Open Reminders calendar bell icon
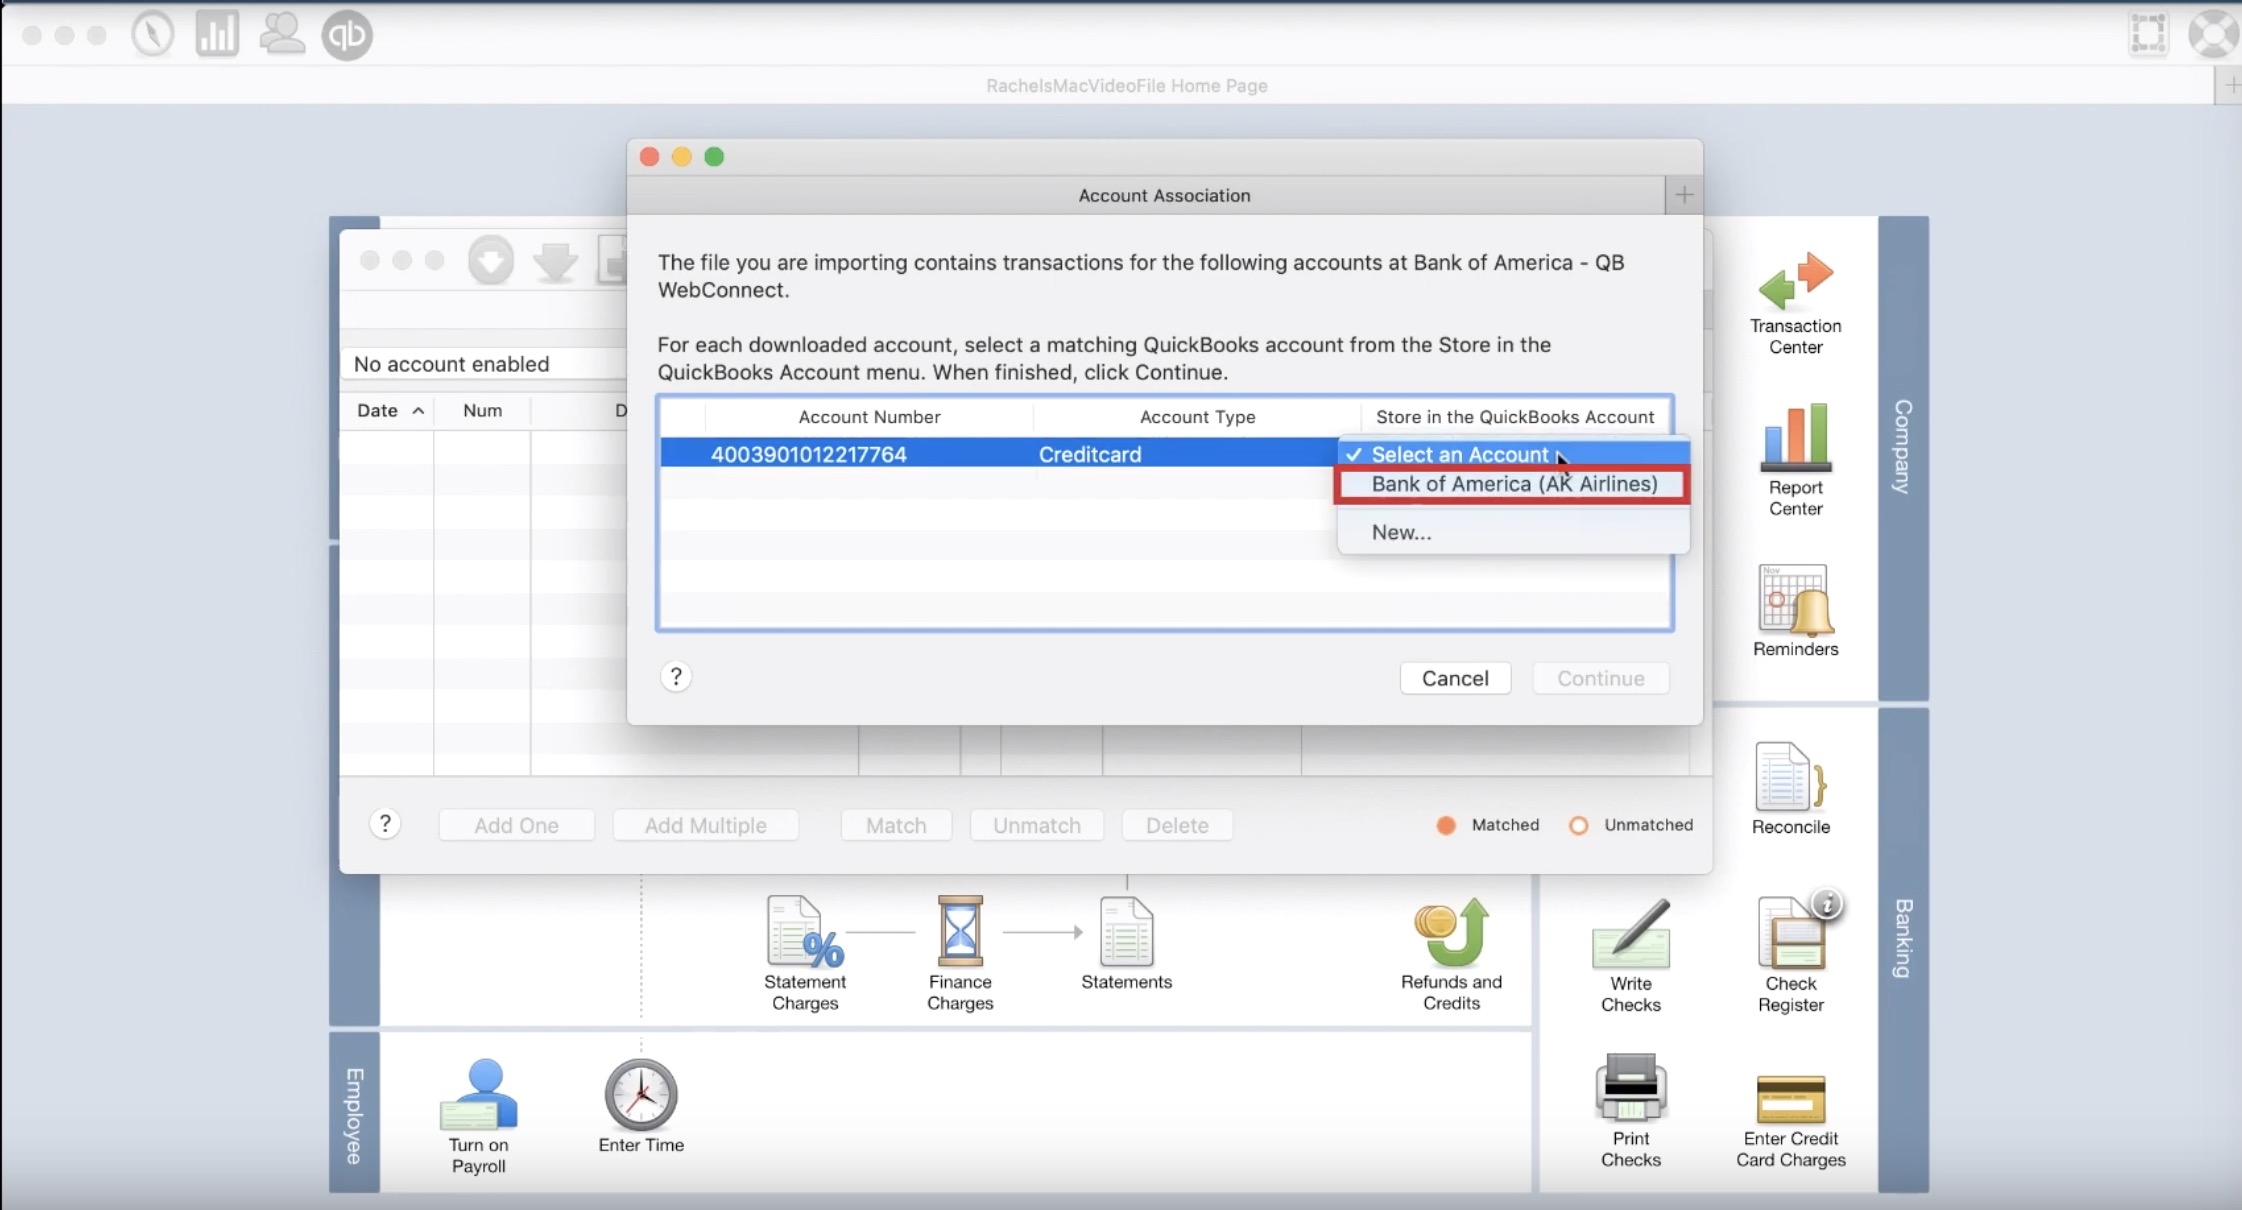Screen dimensions: 2242x1210 point(1795,600)
